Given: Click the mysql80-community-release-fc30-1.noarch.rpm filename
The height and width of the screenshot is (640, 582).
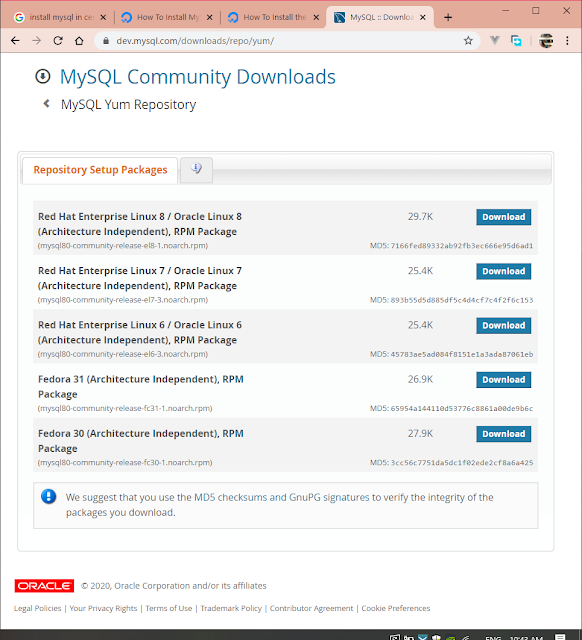Looking at the screenshot, I should (x=125, y=463).
